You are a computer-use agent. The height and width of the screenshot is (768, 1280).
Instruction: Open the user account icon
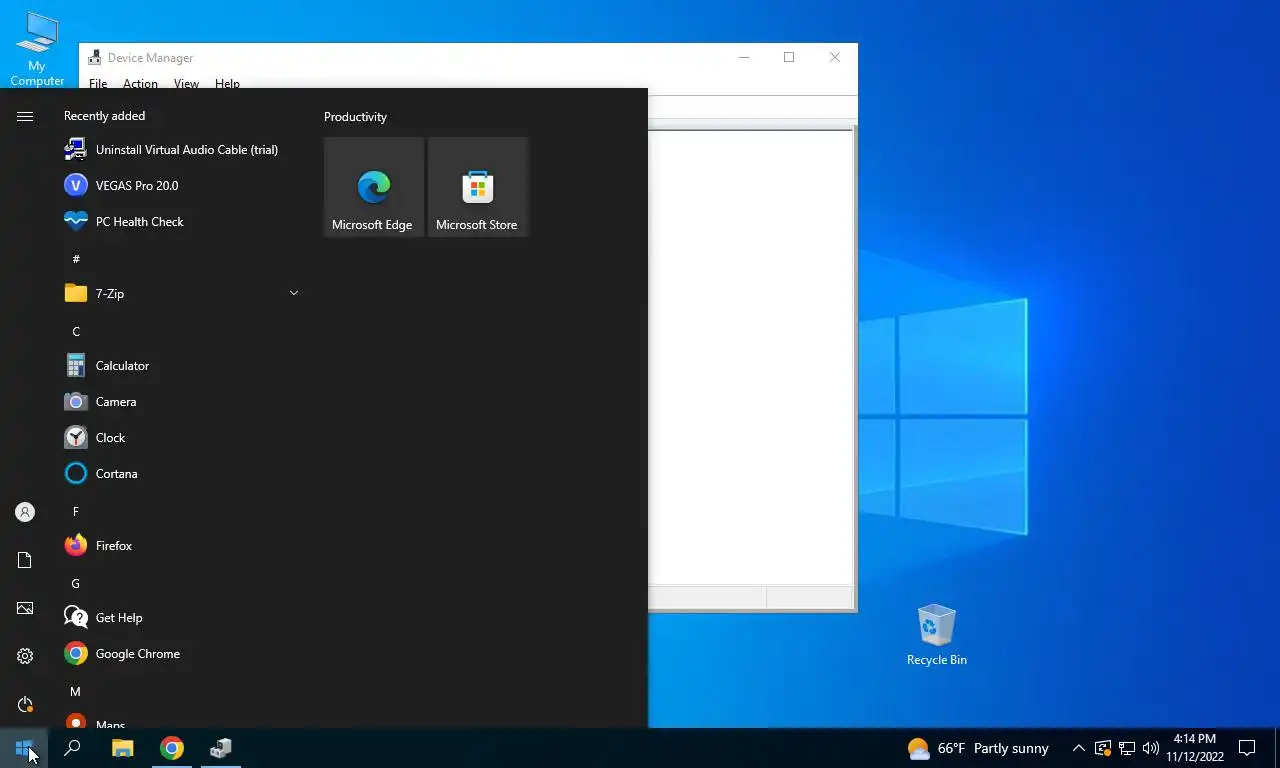(25, 512)
